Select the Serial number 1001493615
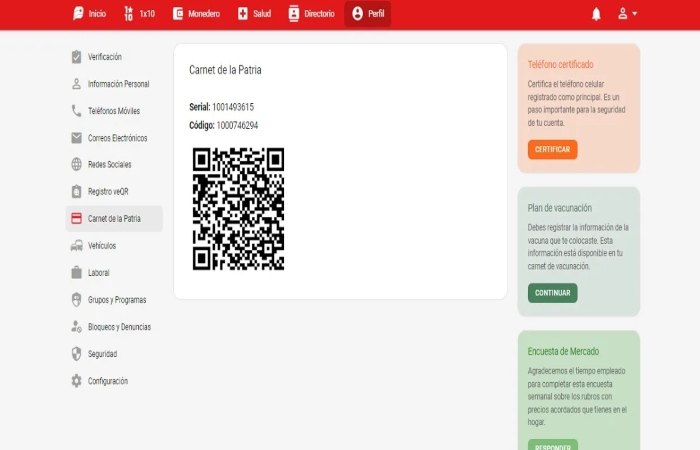 pos(233,107)
